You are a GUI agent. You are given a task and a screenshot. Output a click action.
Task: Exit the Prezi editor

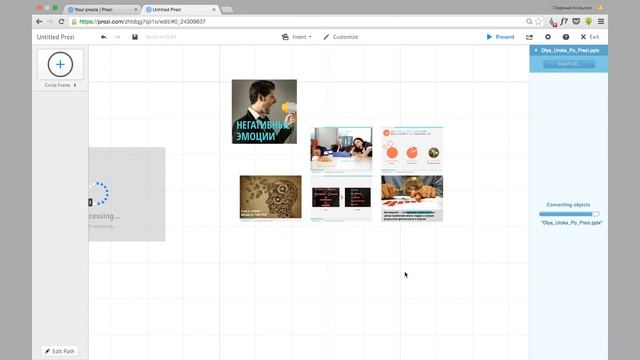(x=590, y=37)
